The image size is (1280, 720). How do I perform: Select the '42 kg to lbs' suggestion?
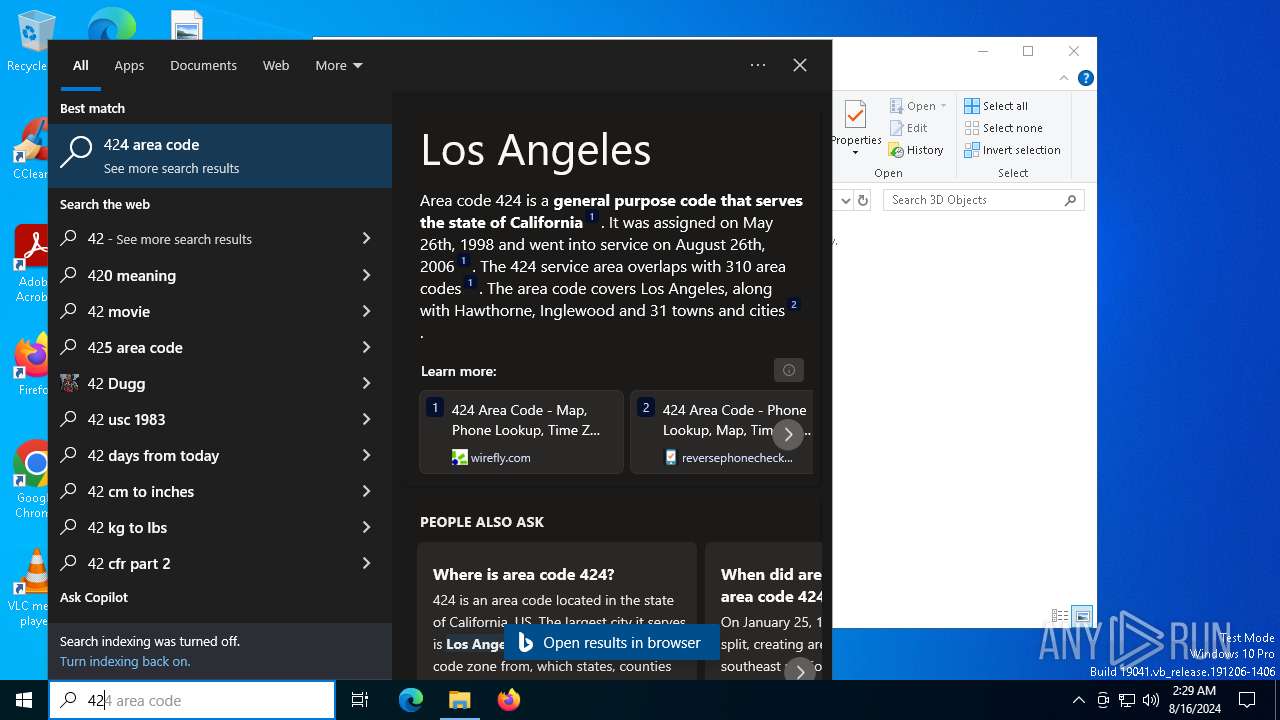(220, 527)
